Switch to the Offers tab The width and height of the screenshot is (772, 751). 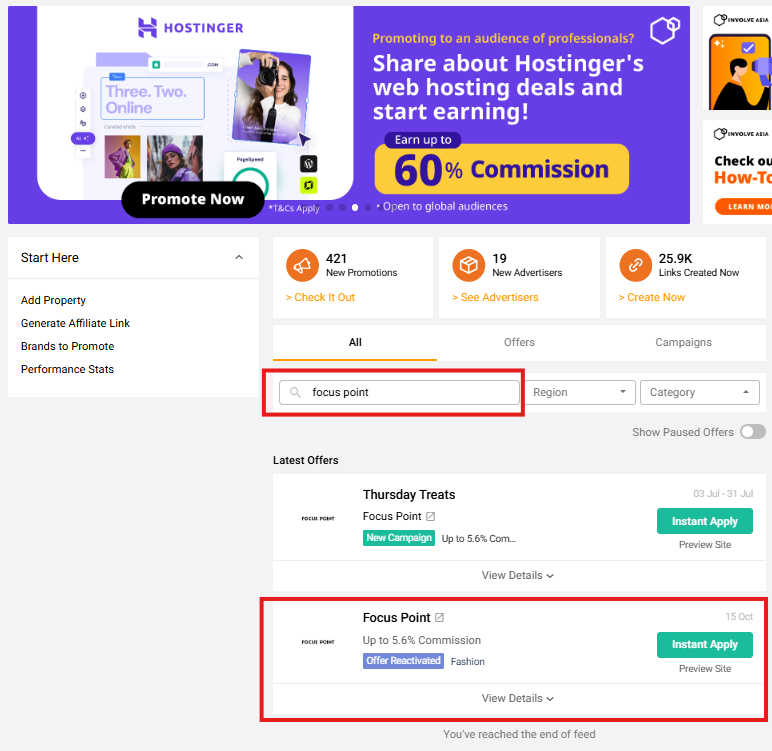pos(519,342)
